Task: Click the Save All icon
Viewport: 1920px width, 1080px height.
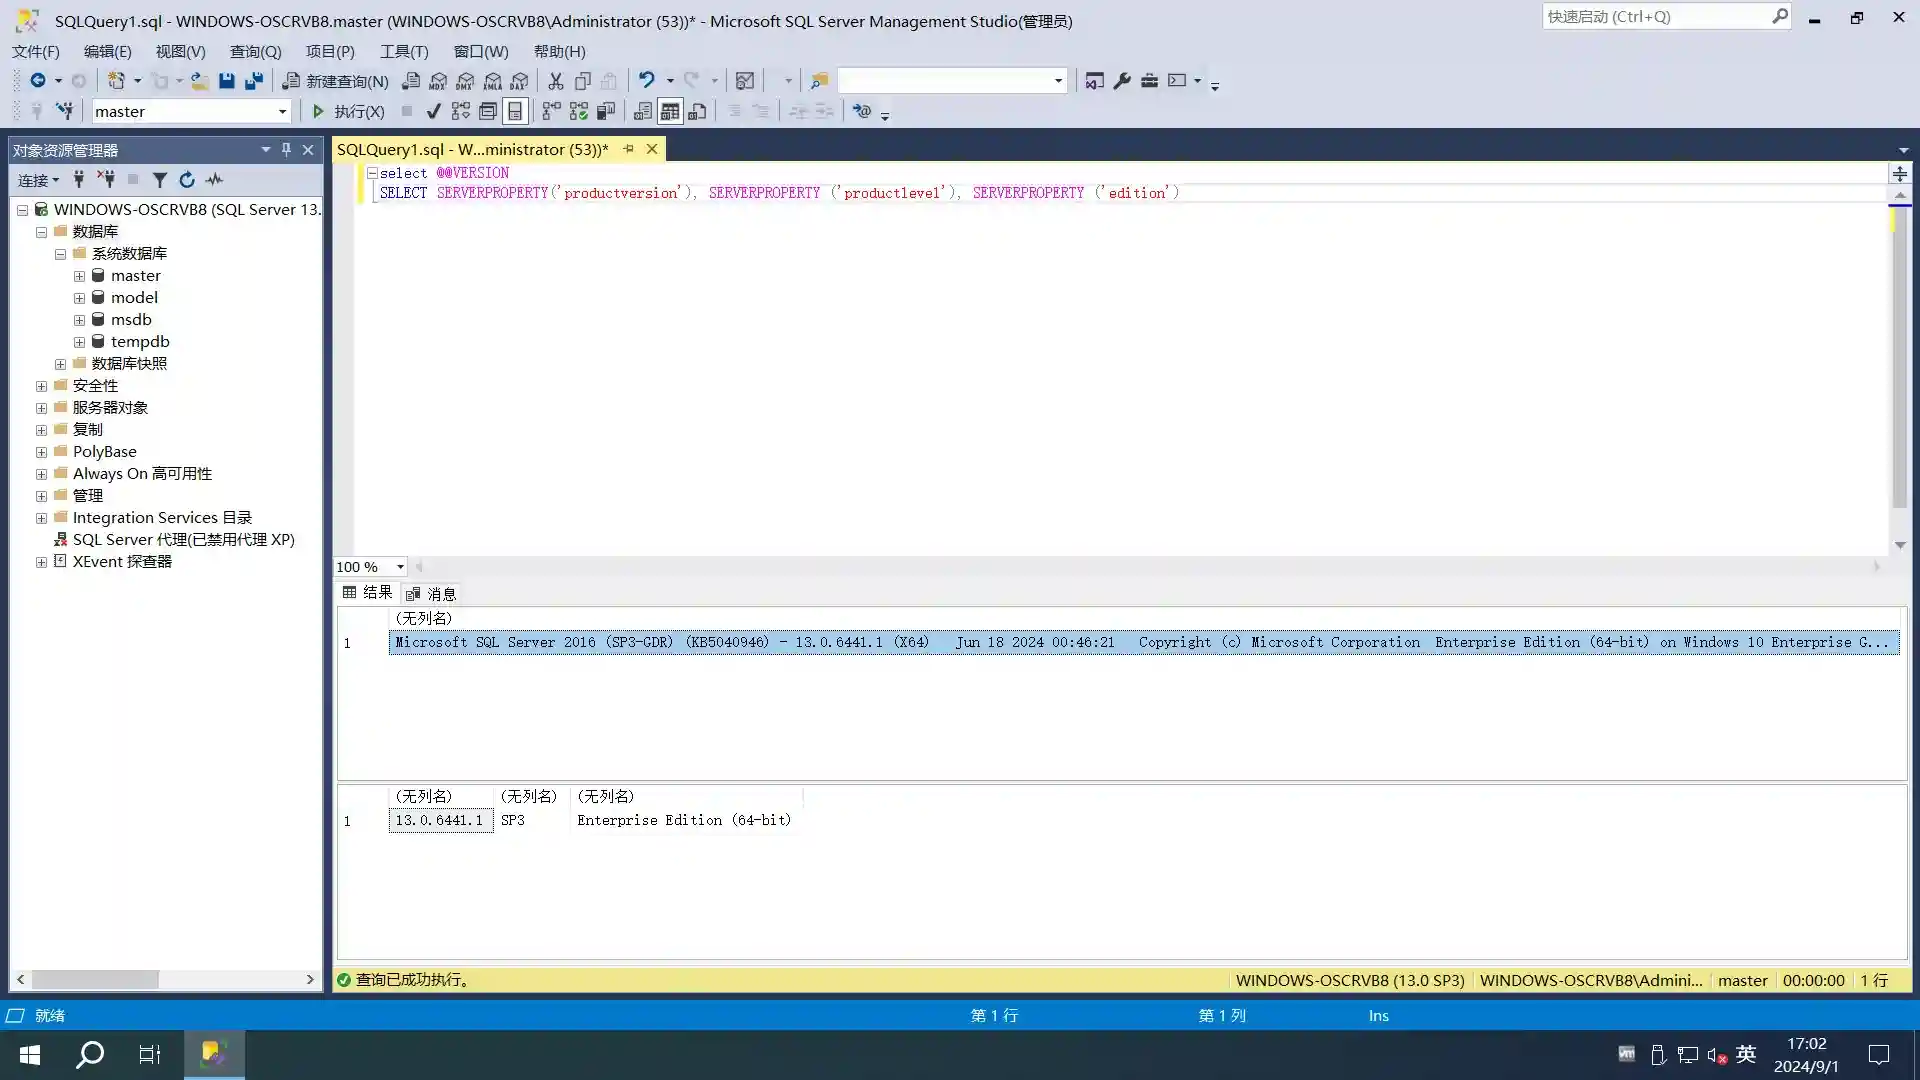Action: click(254, 81)
